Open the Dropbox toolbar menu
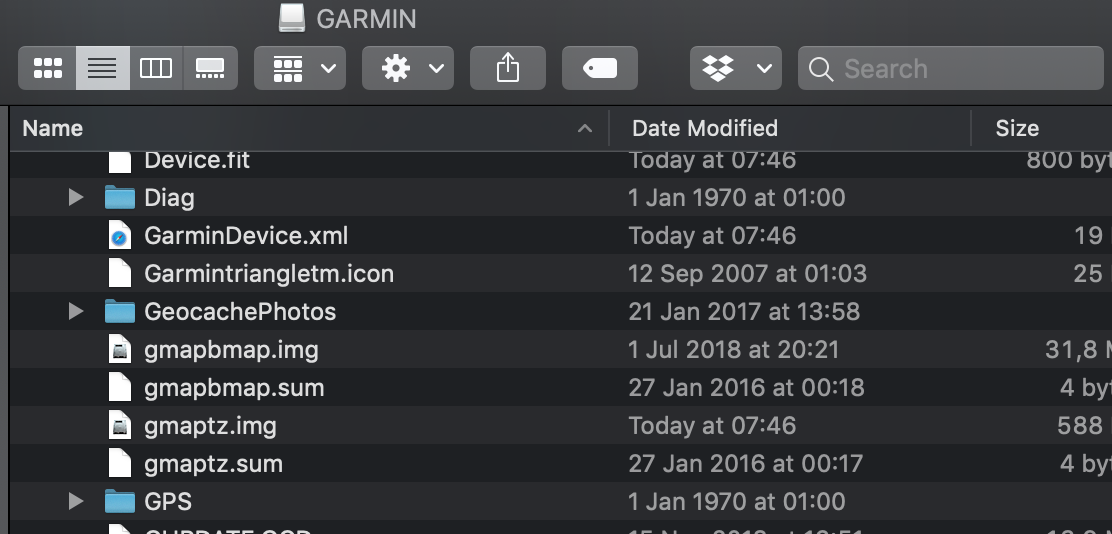The width and height of the screenshot is (1112, 534). pos(736,68)
